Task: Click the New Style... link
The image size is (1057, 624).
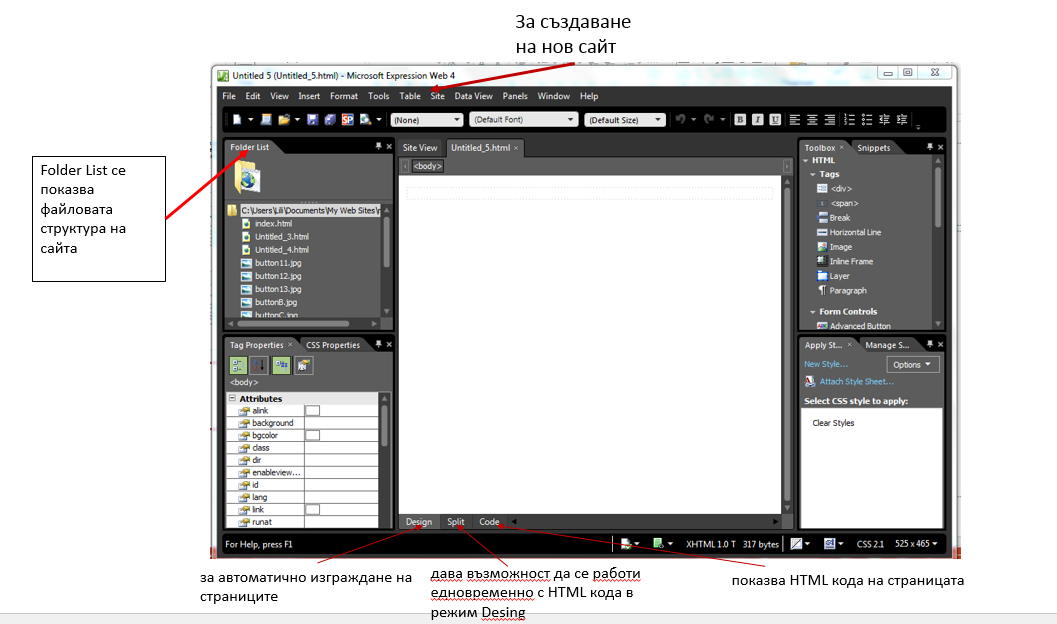Action: click(x=826, y=364)
